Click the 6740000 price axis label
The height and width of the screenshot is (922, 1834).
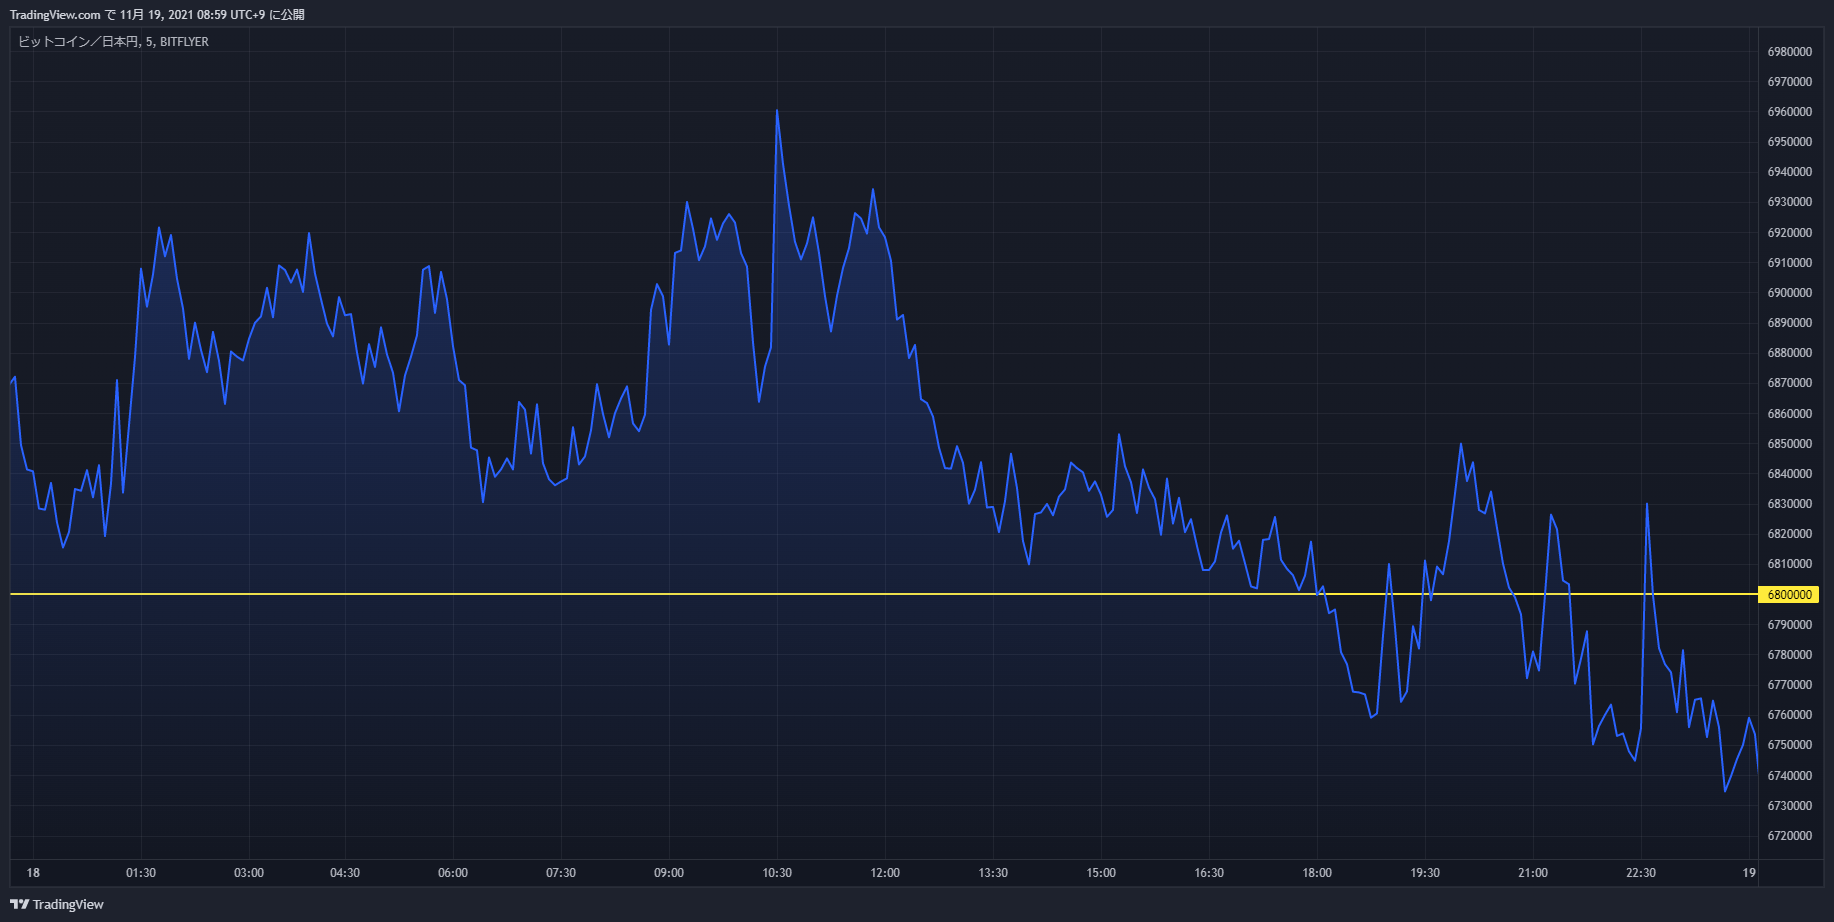pyautogui.click(x=1790, y=776)
